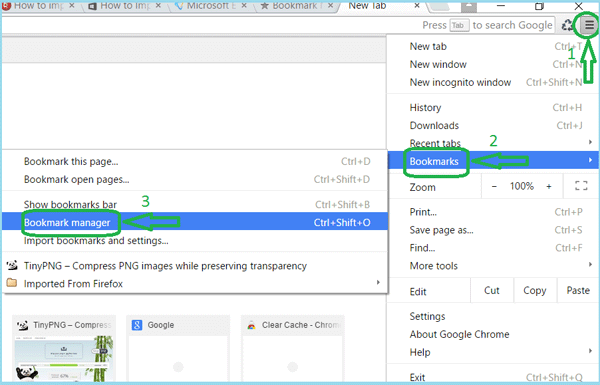
Task: Click the Cut button in Edit row
Action: click(x=492, y=291)
